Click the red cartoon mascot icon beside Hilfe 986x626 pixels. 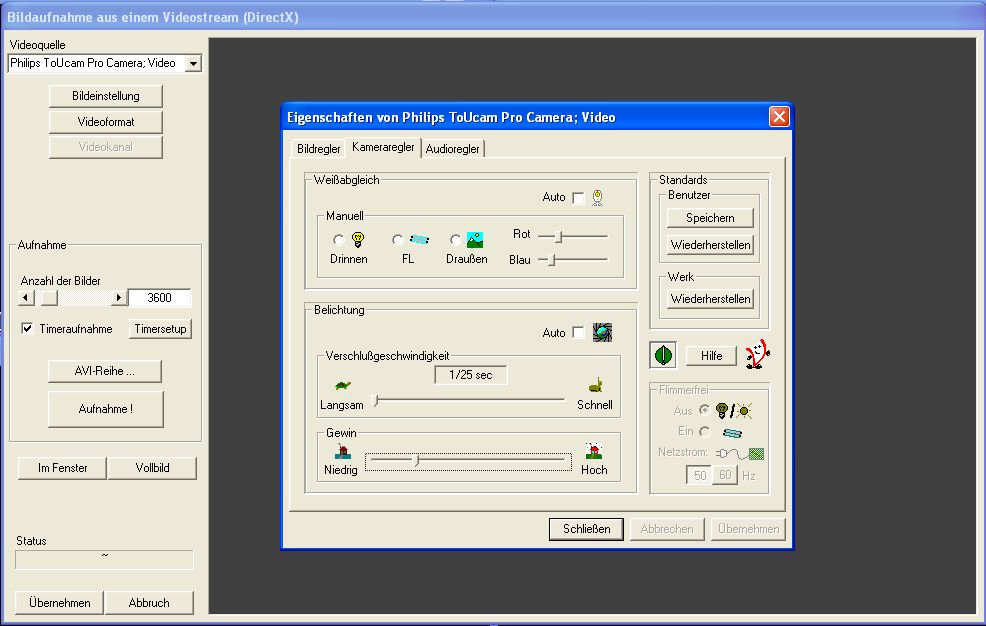point(758,355)
